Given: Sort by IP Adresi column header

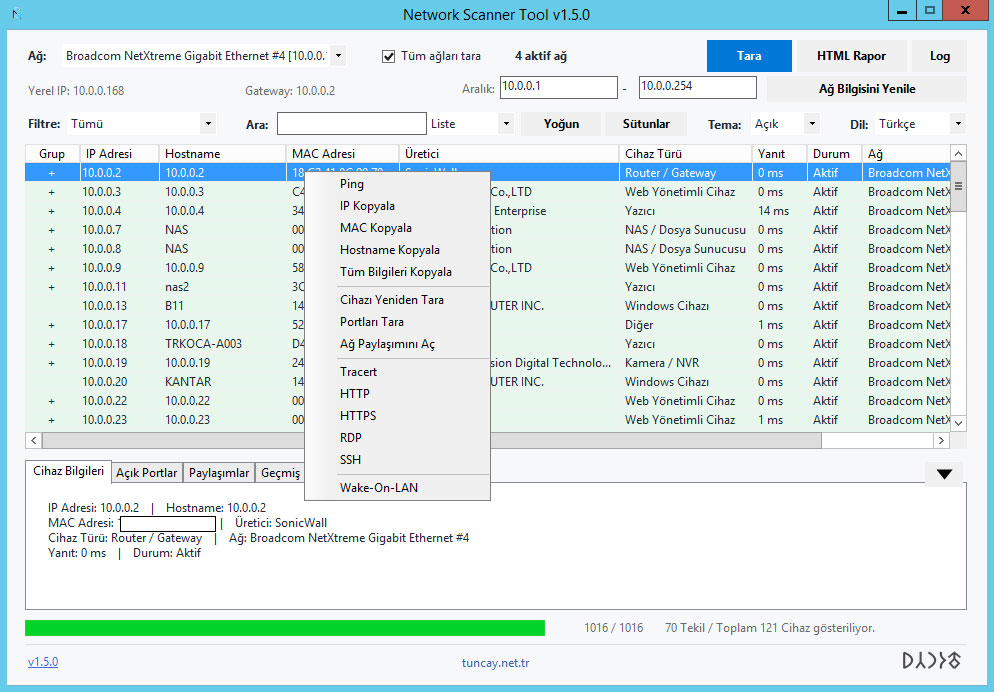Looking at the screenshot, I should click(x=119, y=153).
